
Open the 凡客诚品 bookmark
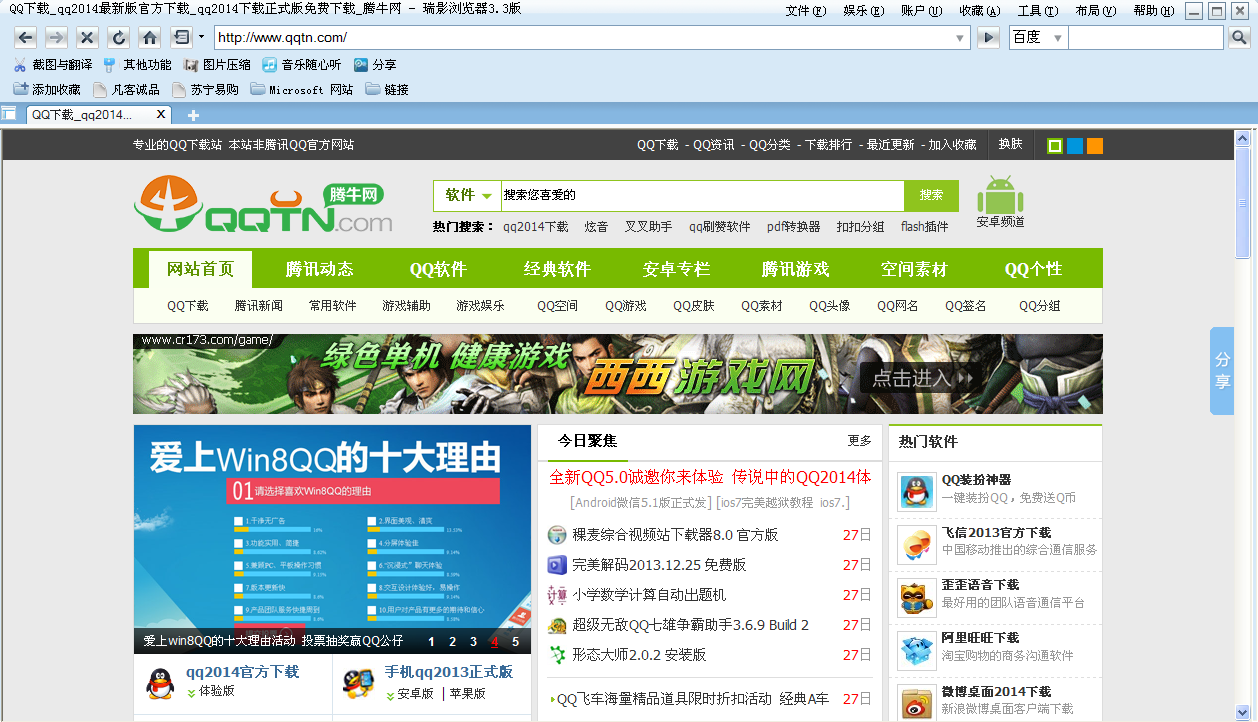[x=125, y=90]
